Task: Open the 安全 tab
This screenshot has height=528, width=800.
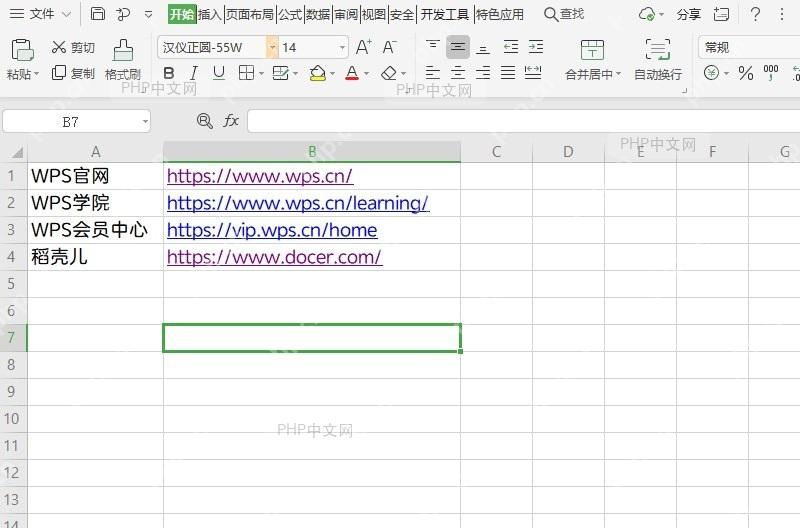Action: (x=402, y=14)
